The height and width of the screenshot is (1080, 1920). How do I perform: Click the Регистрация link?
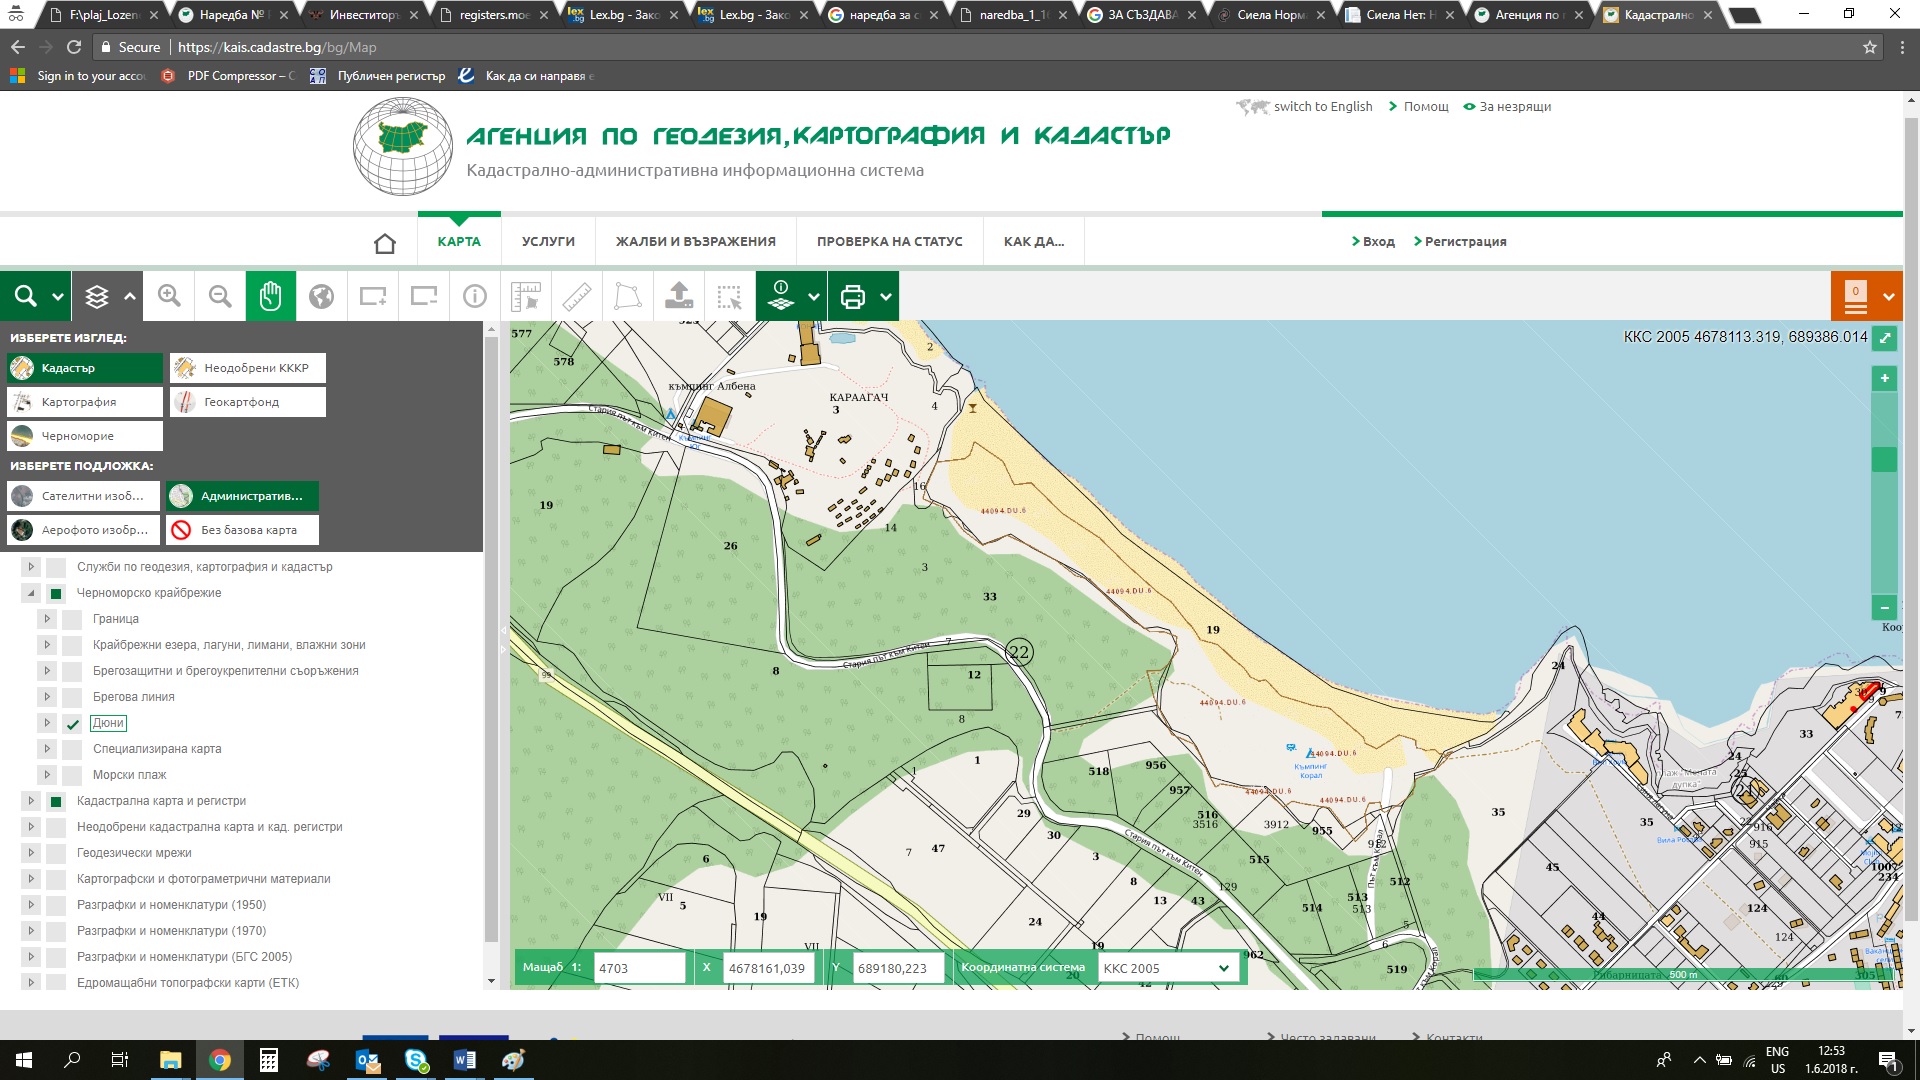point(1464,242)
